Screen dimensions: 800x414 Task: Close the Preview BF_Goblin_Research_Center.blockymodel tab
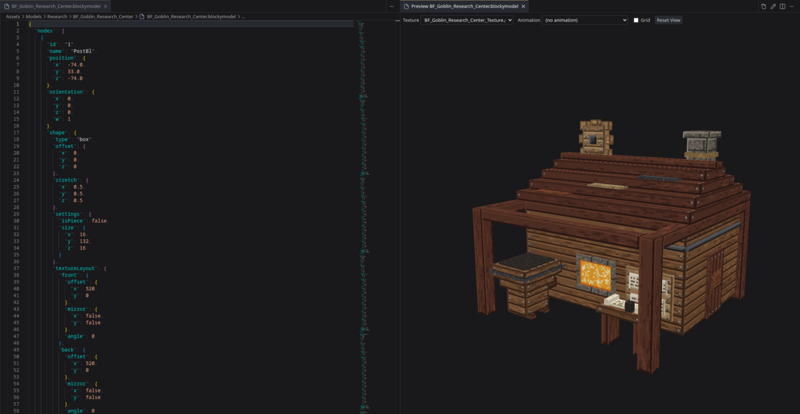[523, 7]
